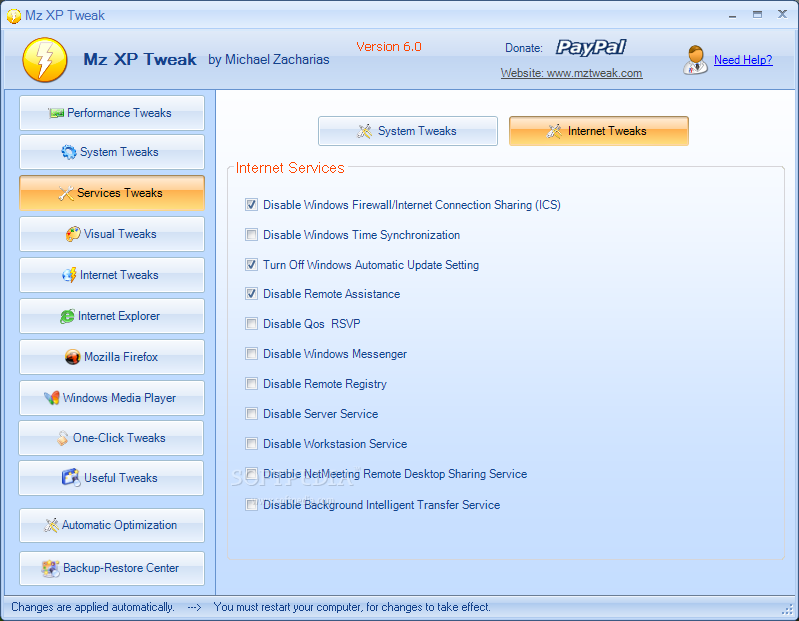Click the Automatic Optimization wrench icon
799x621 pixels.
(51, 525)
